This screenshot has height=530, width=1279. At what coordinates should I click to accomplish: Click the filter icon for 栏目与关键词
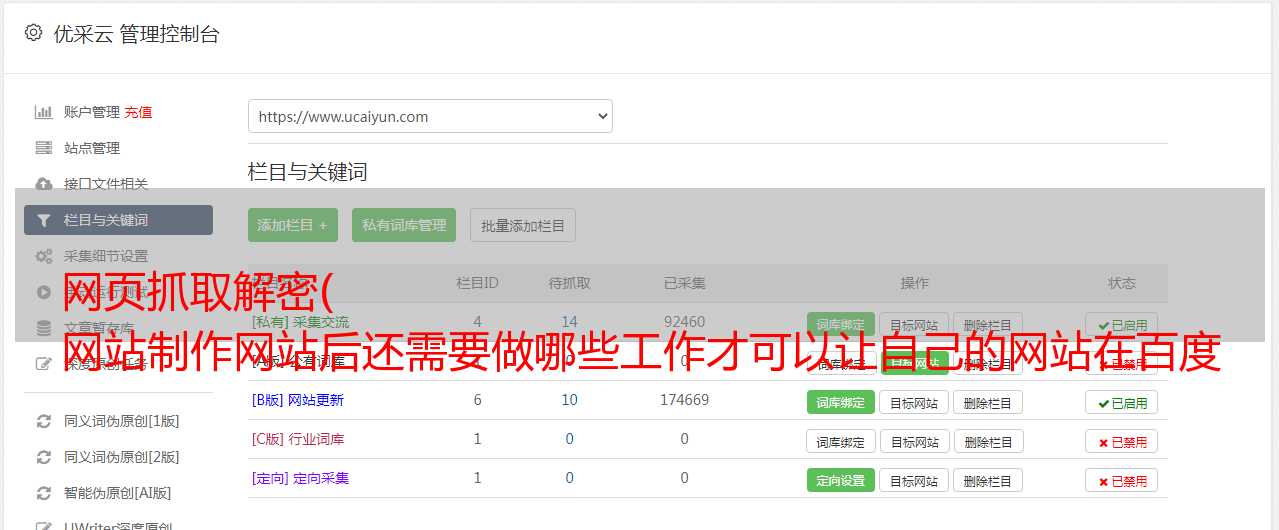(x=44, y=220)
